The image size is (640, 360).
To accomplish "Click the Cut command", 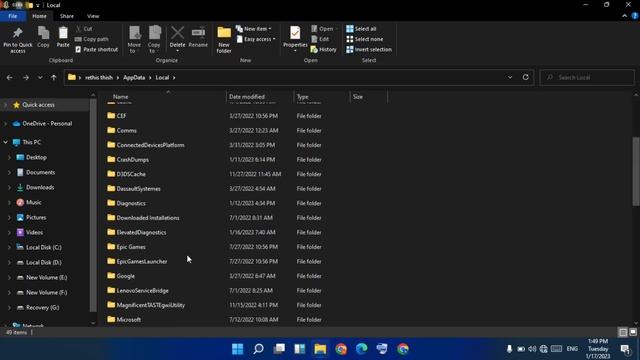I will click(x=84, y=29).
